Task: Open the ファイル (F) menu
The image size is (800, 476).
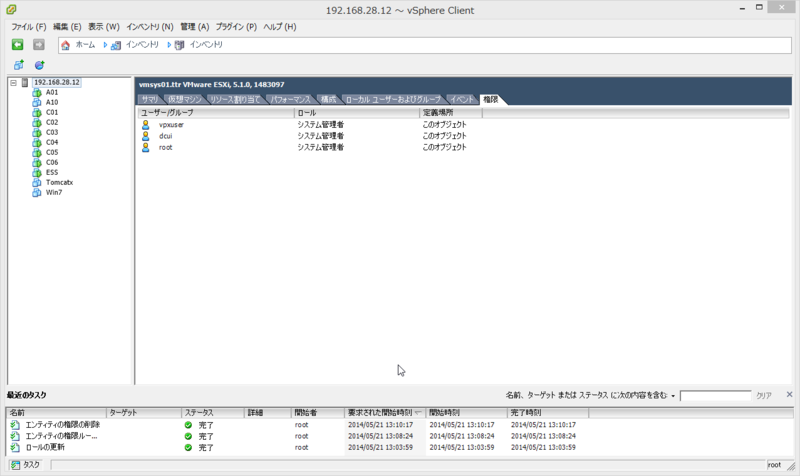Action: coord(29,27)
